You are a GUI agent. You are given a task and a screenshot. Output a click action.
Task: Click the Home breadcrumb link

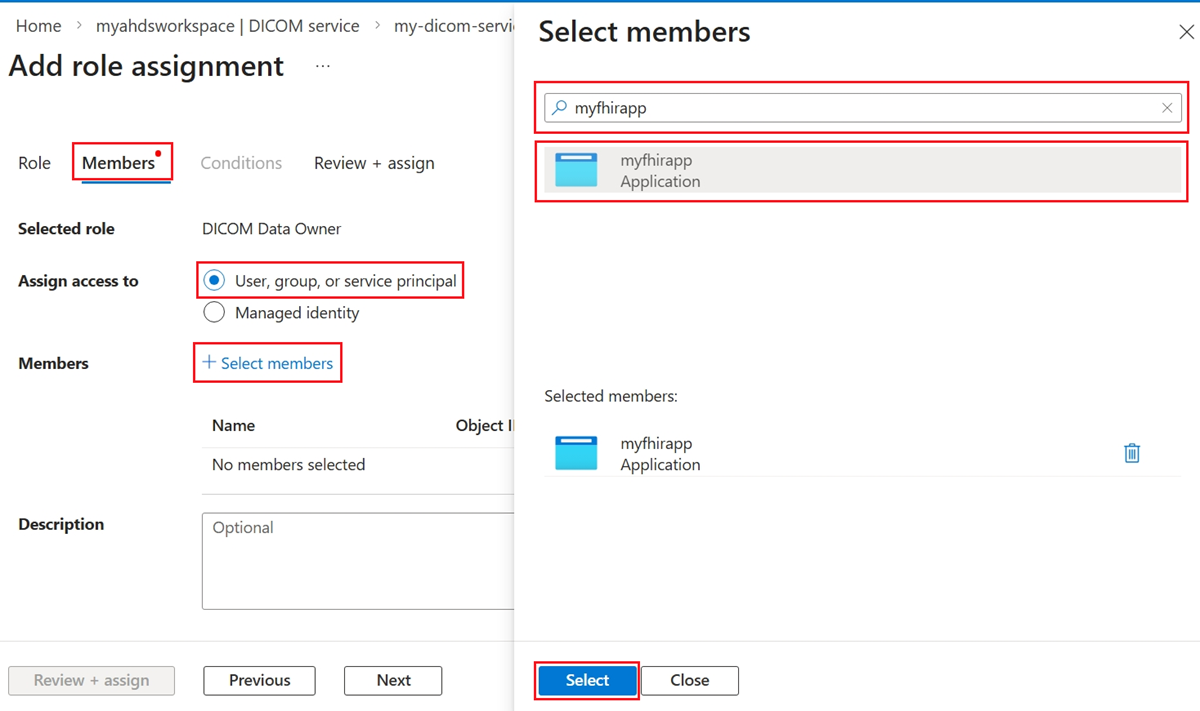(38, 26)
